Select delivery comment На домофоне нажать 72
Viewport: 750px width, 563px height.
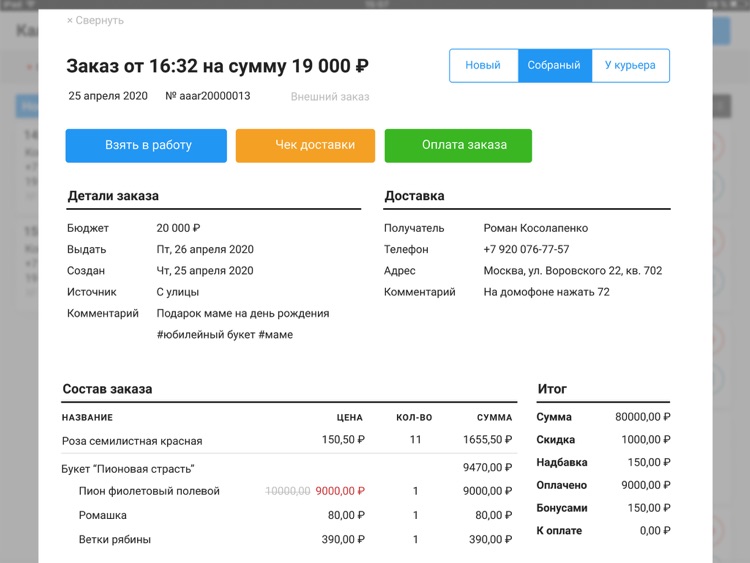coord(547,292)
